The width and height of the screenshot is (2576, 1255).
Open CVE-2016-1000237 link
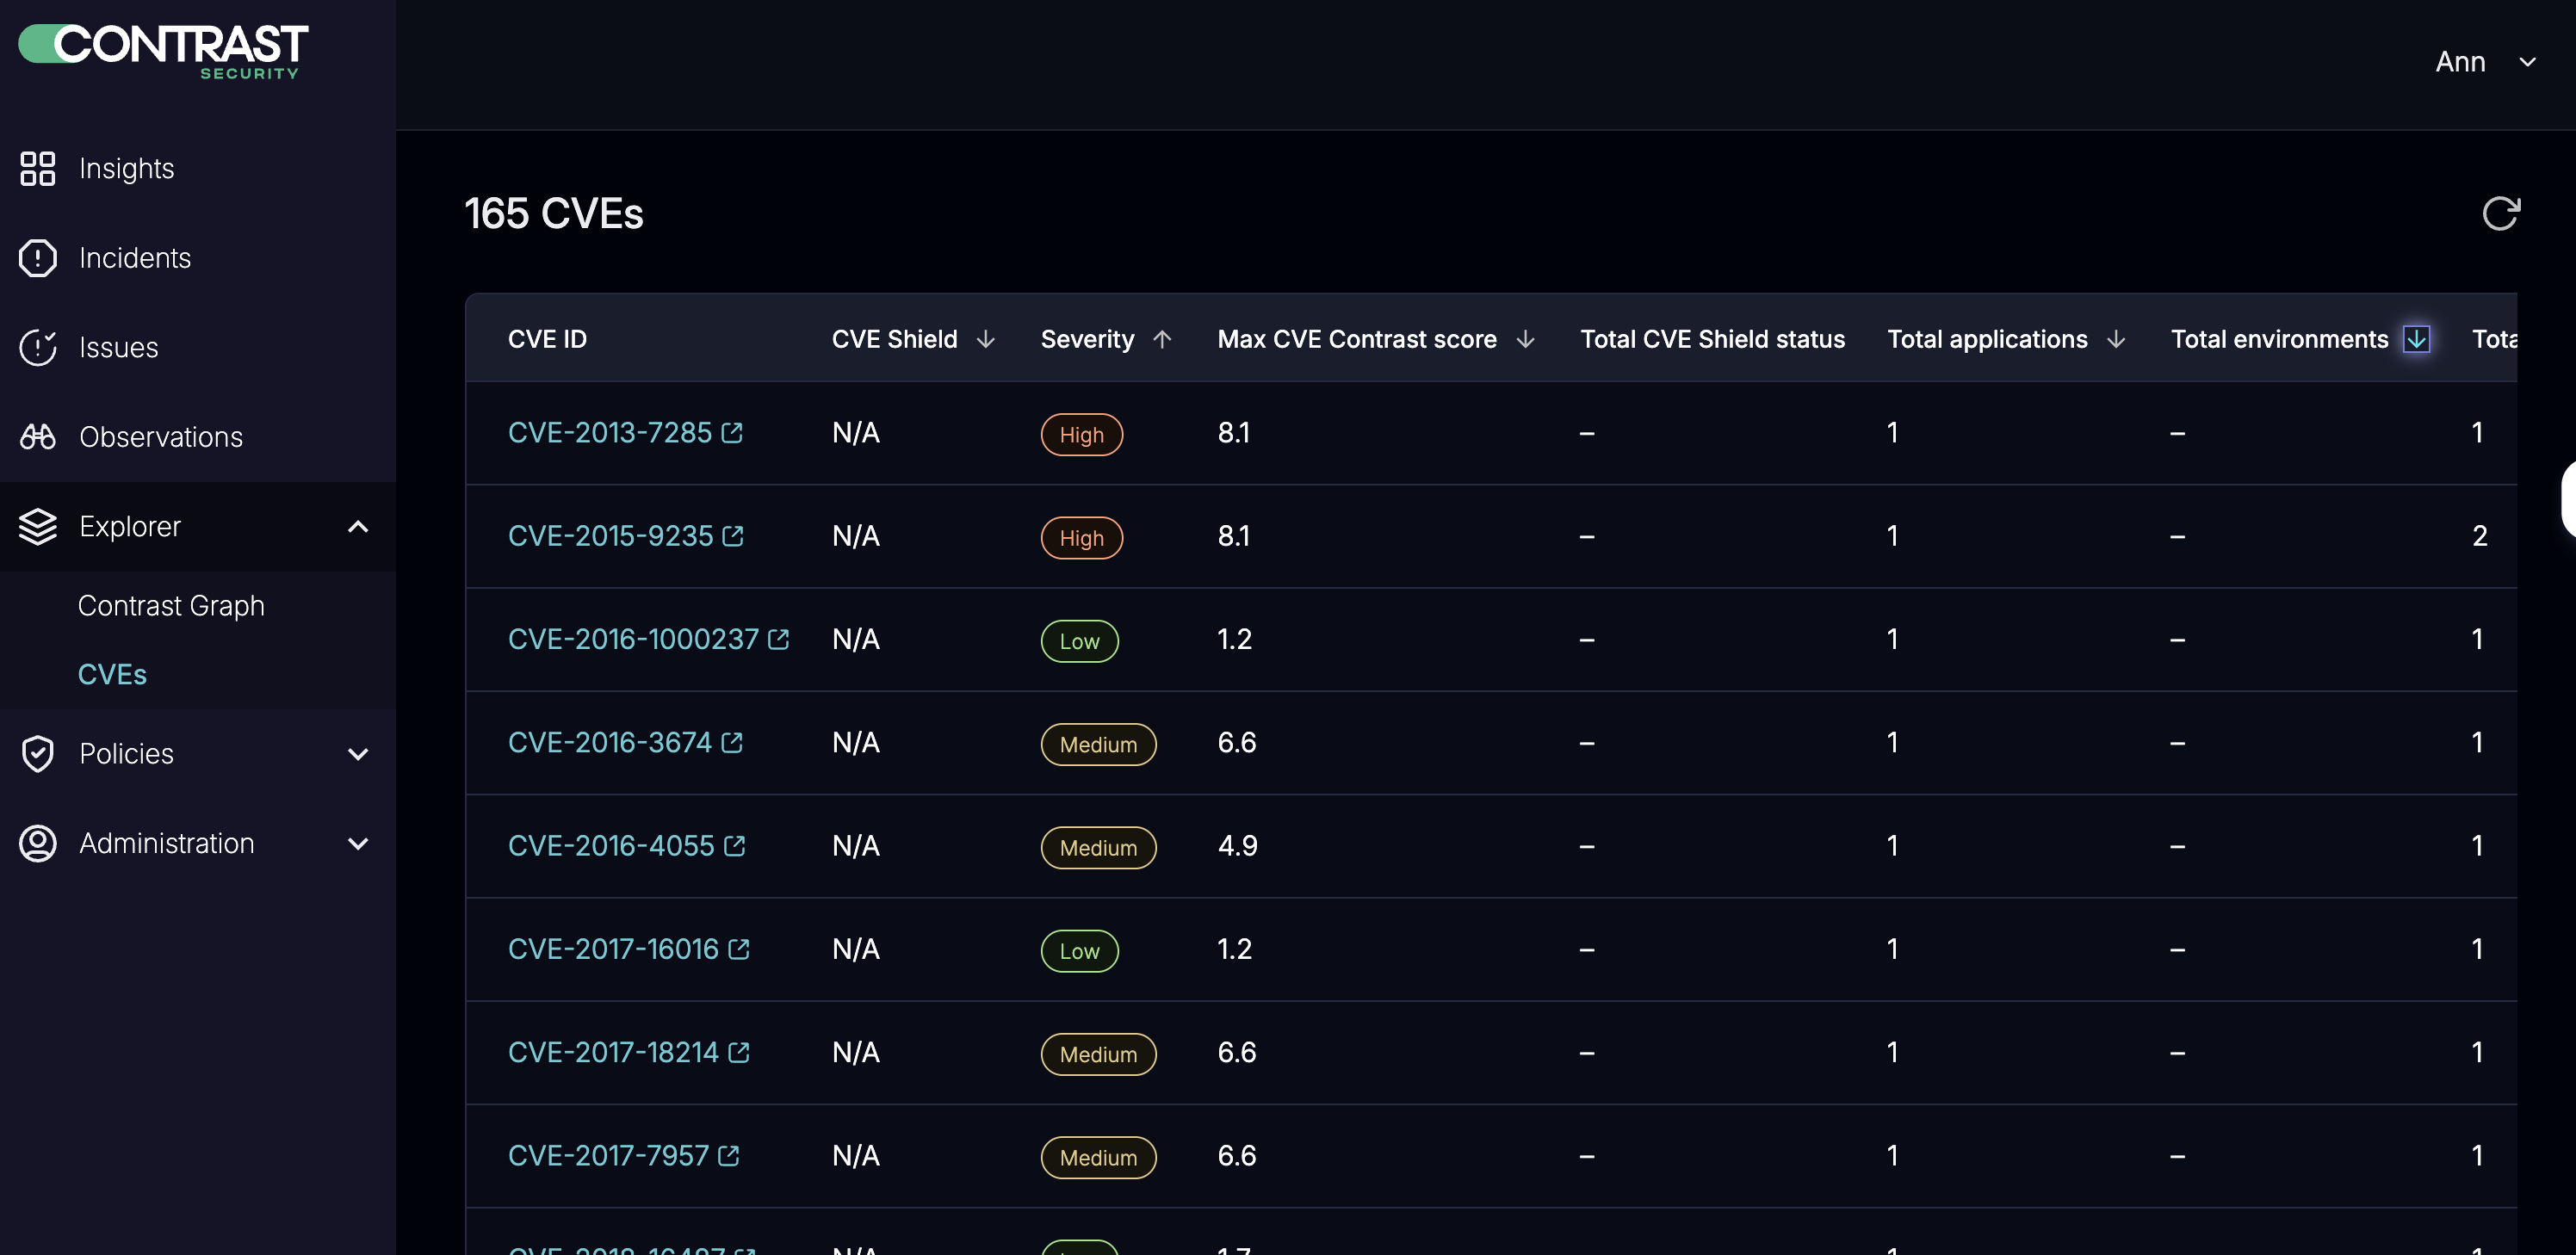[634, 639]
